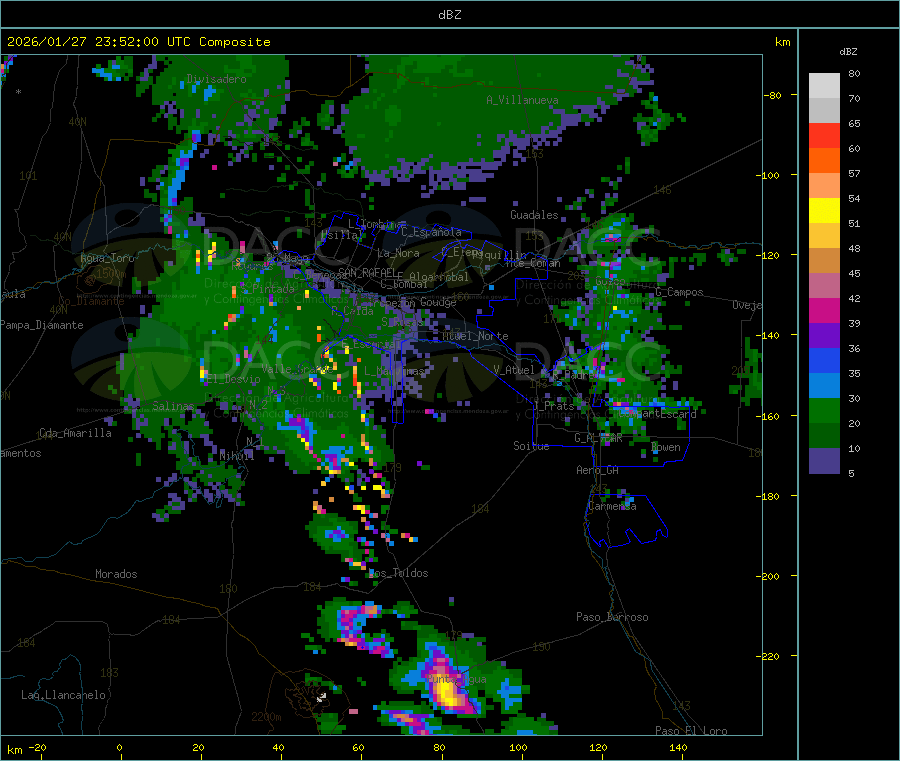Screen dimensions: 900x761
Task: Click the 'A_Villanueva' map label
Action: 522,100
